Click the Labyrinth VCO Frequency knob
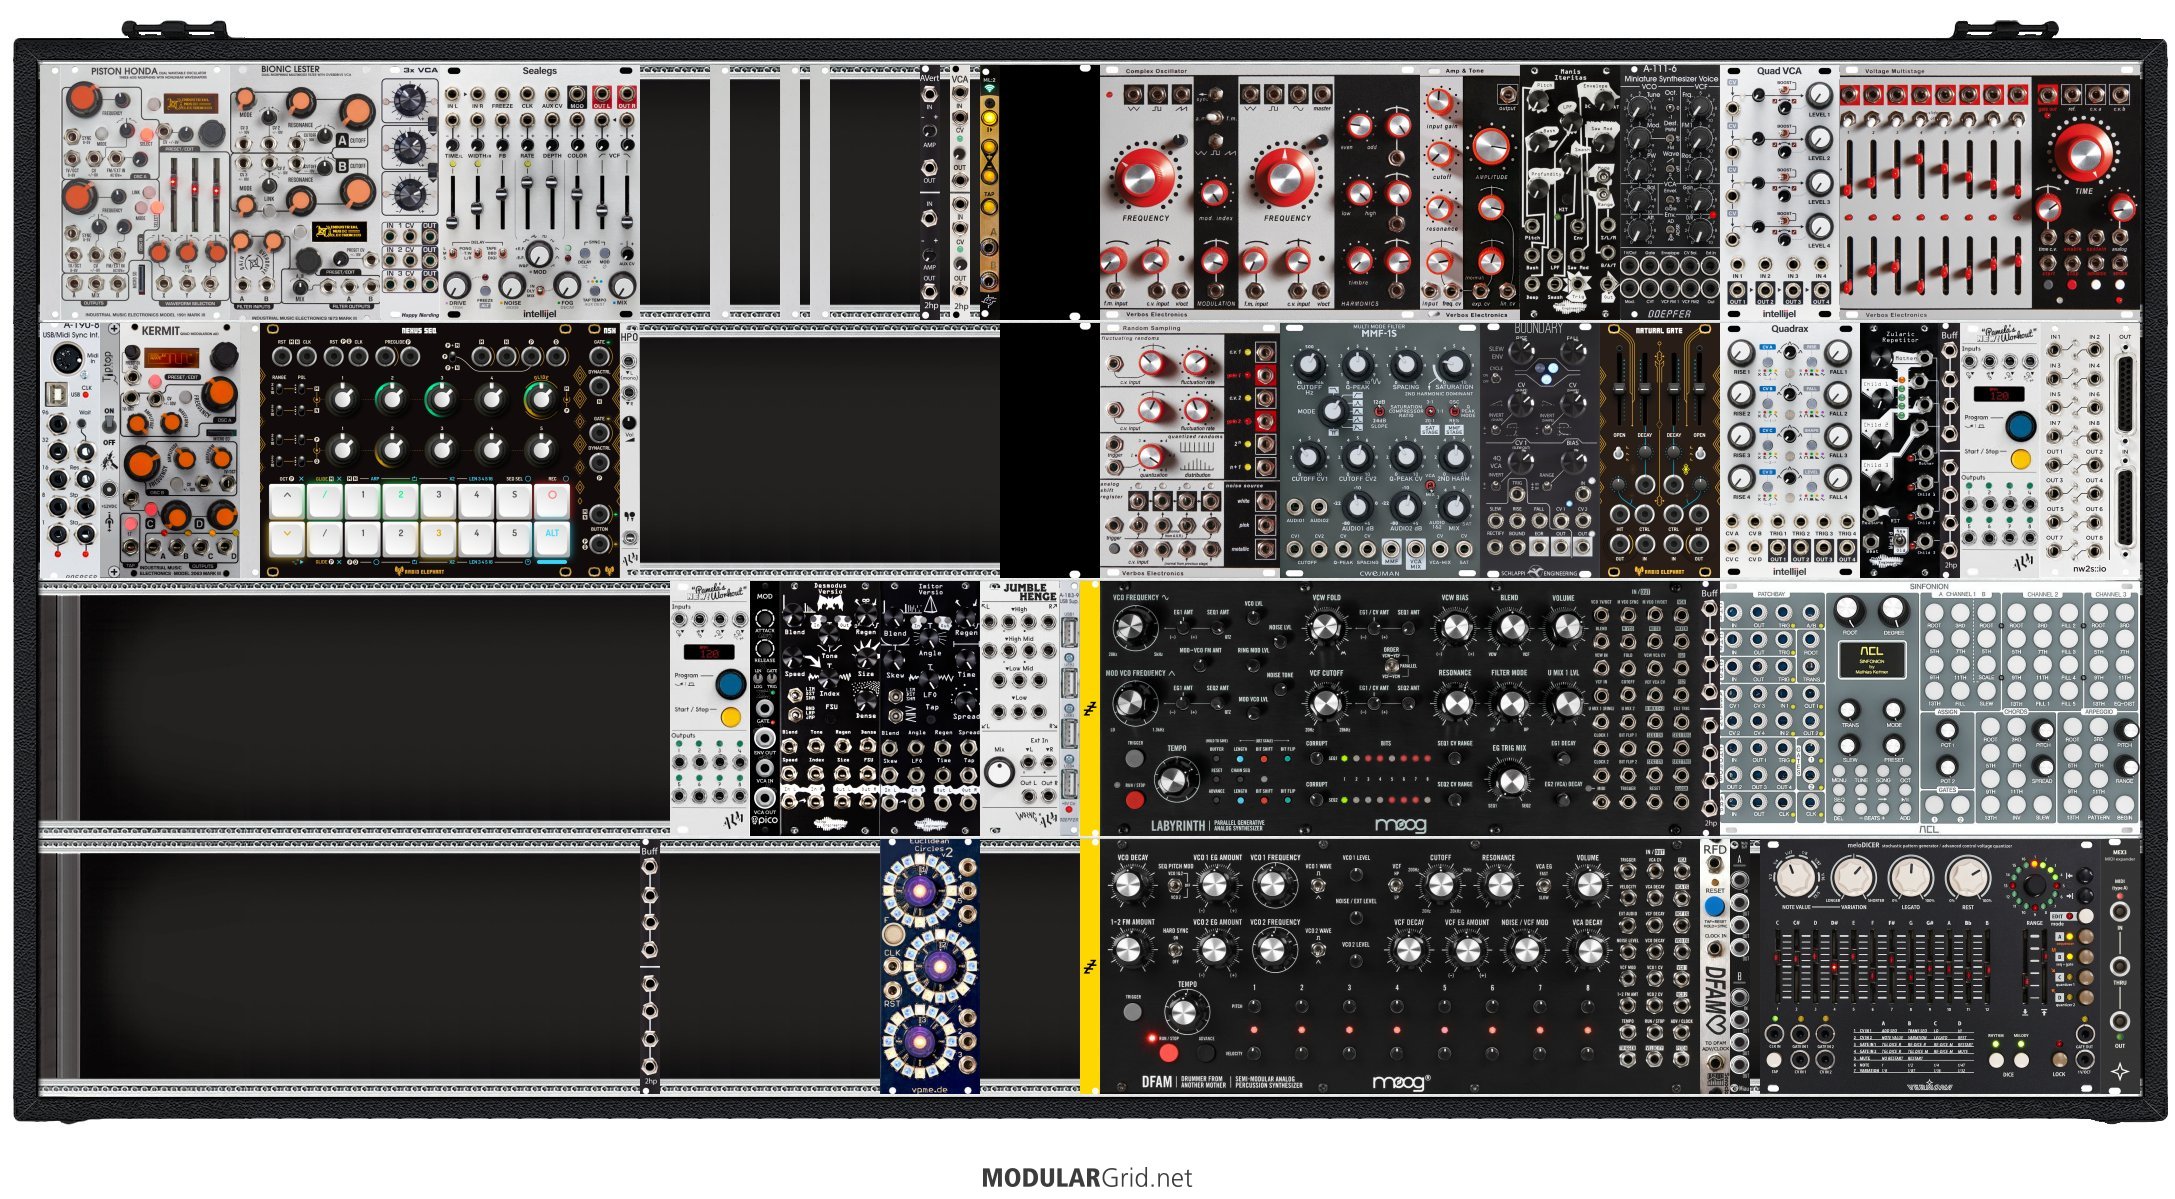Image resolution: width=2175 pixels, height=1199 pixels. 1129,628
